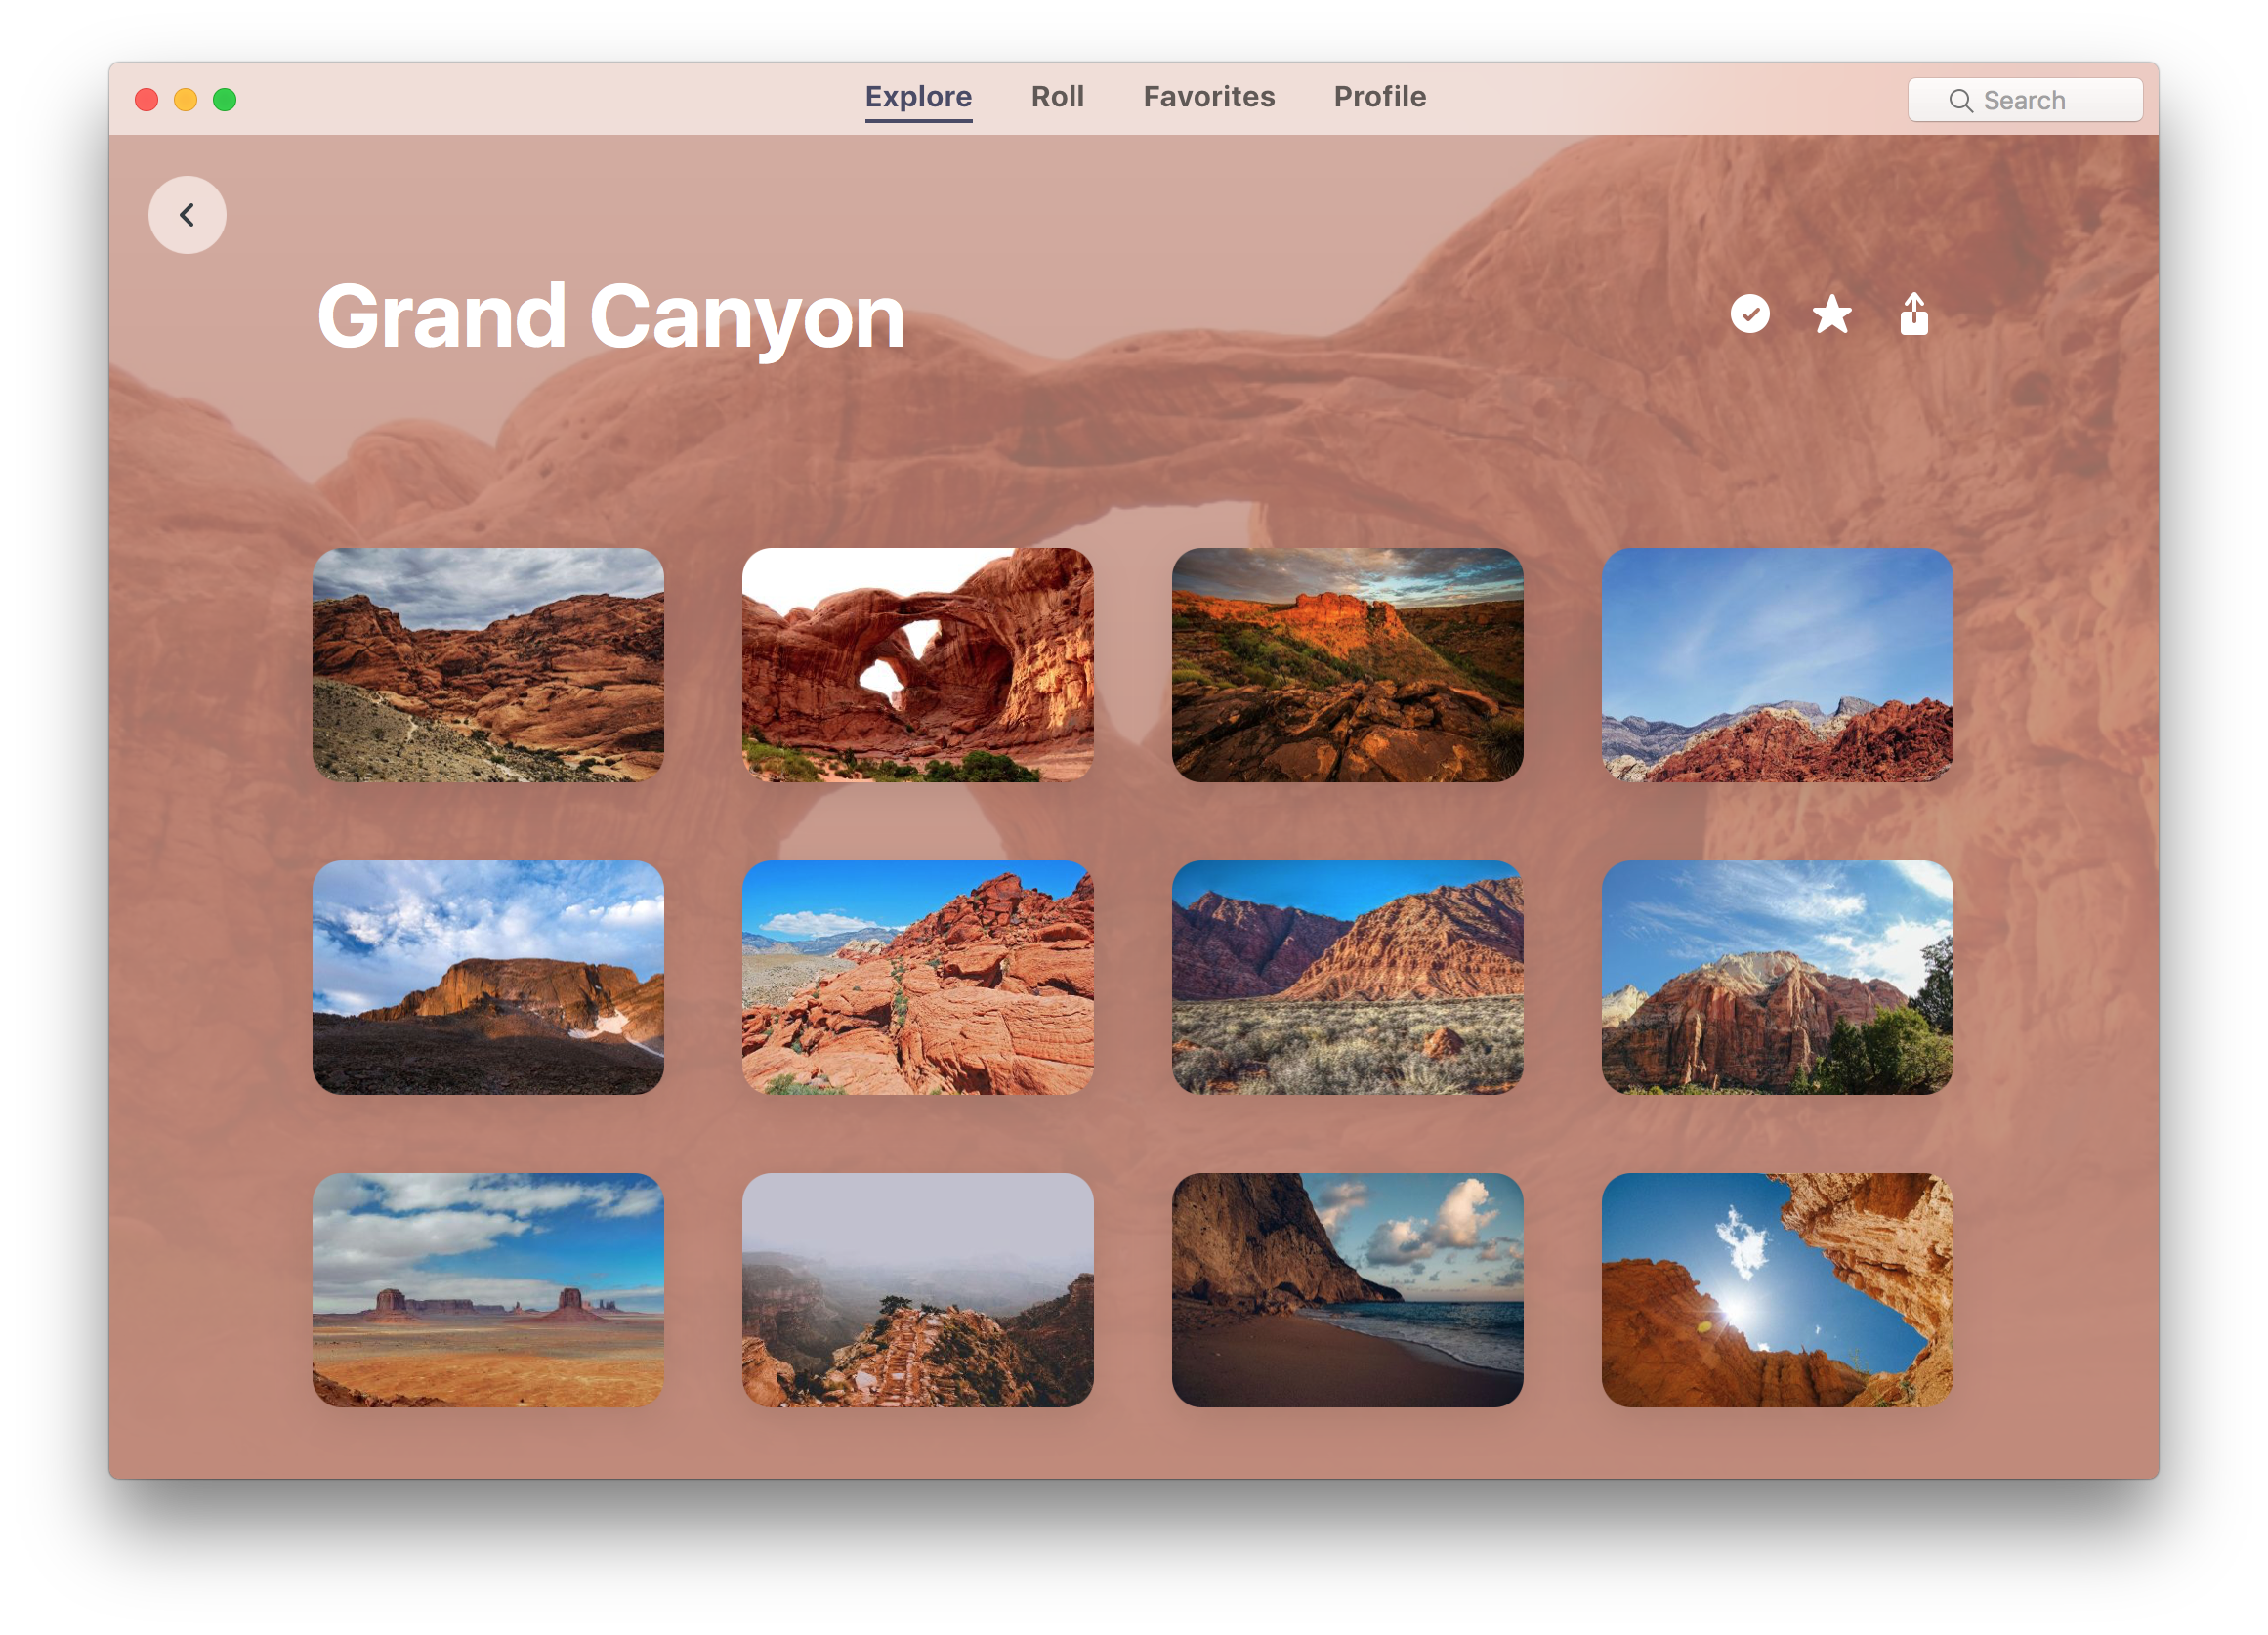Open the sun through canyon opening photo
The width and height of the screenshot is (2268, 1635).
coord(1776,1290)
